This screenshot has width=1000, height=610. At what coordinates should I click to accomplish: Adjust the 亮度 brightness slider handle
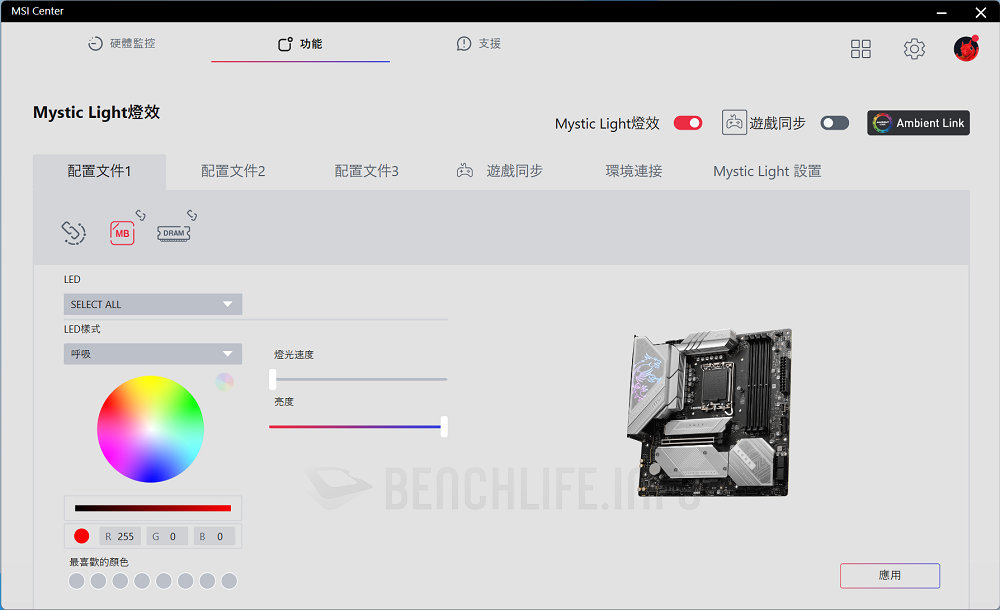[x=444, y=426]
